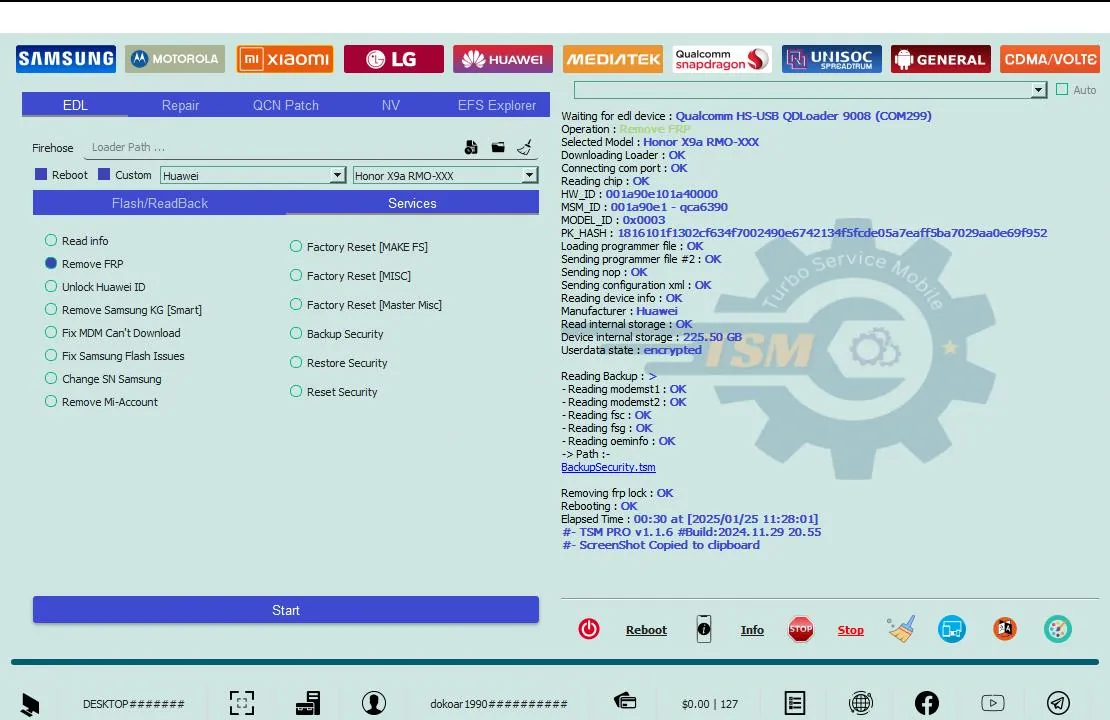Click the phone info icon
1110x720 pixels.
704,629
